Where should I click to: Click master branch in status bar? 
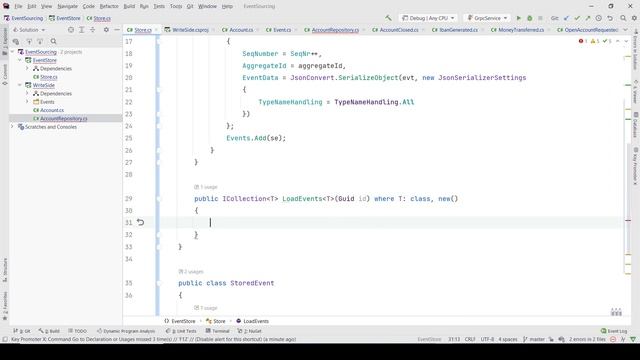pyautogui.click(x=534, y=339)
